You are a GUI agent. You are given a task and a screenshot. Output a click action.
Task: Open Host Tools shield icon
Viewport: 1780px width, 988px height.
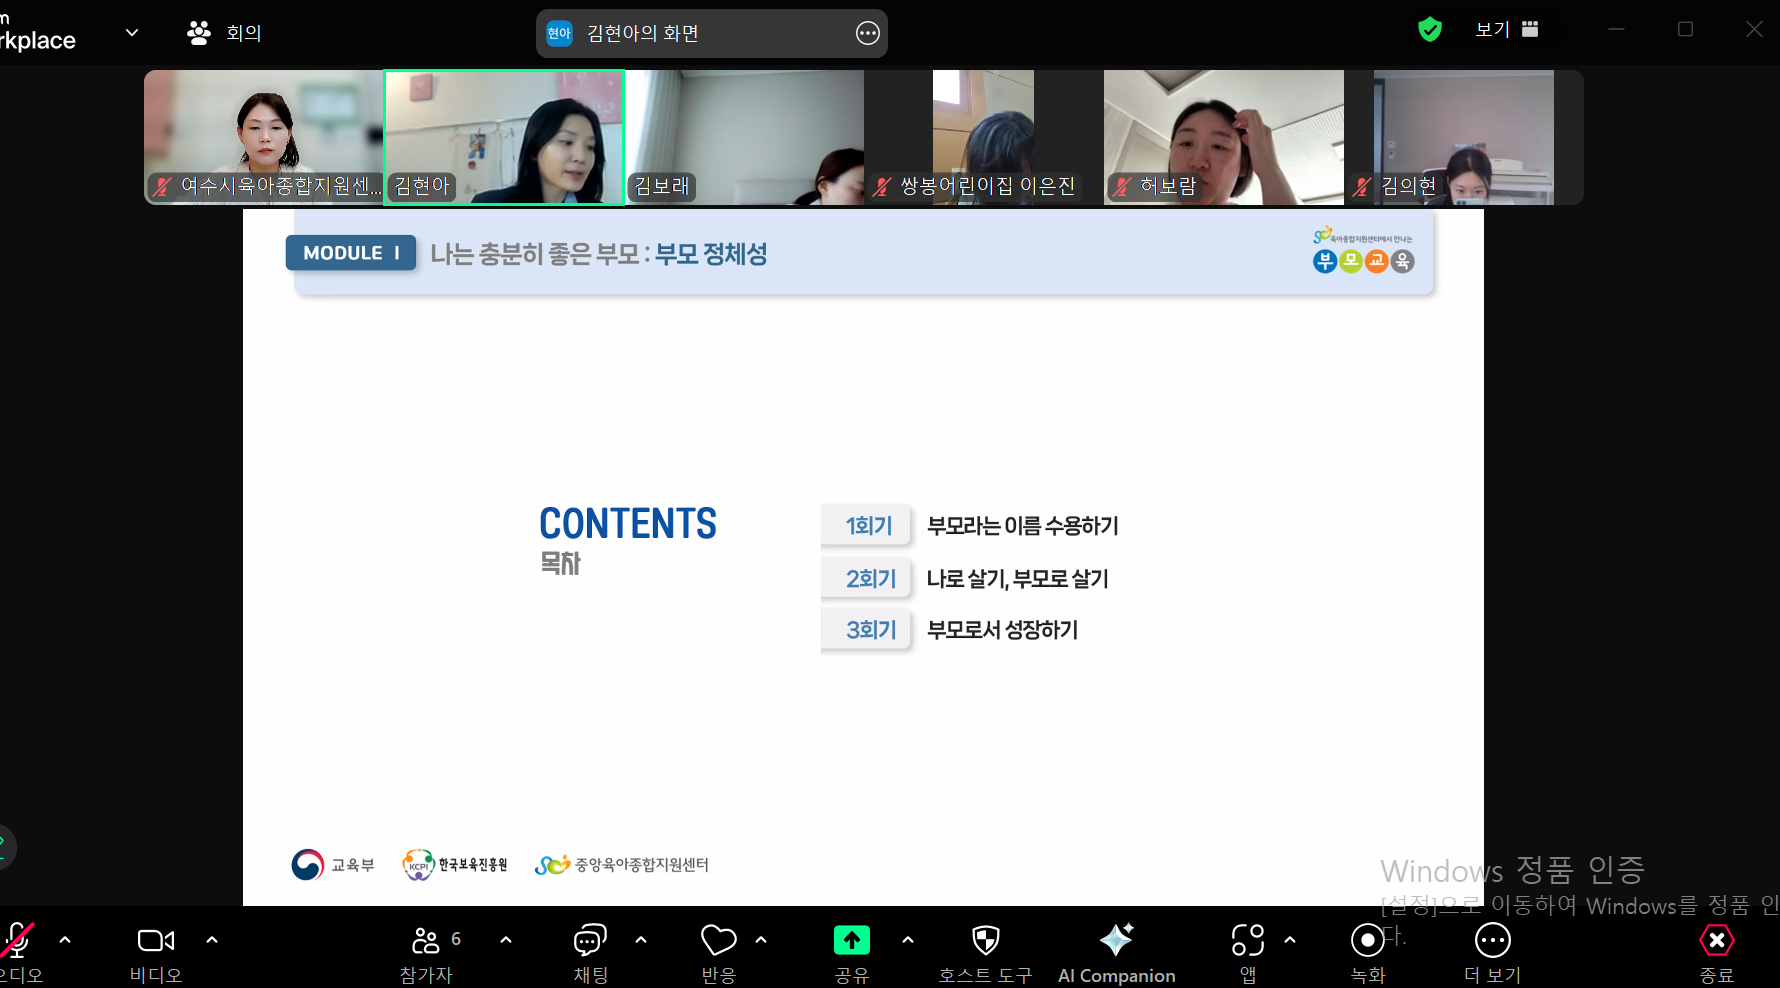pos(985,941)
